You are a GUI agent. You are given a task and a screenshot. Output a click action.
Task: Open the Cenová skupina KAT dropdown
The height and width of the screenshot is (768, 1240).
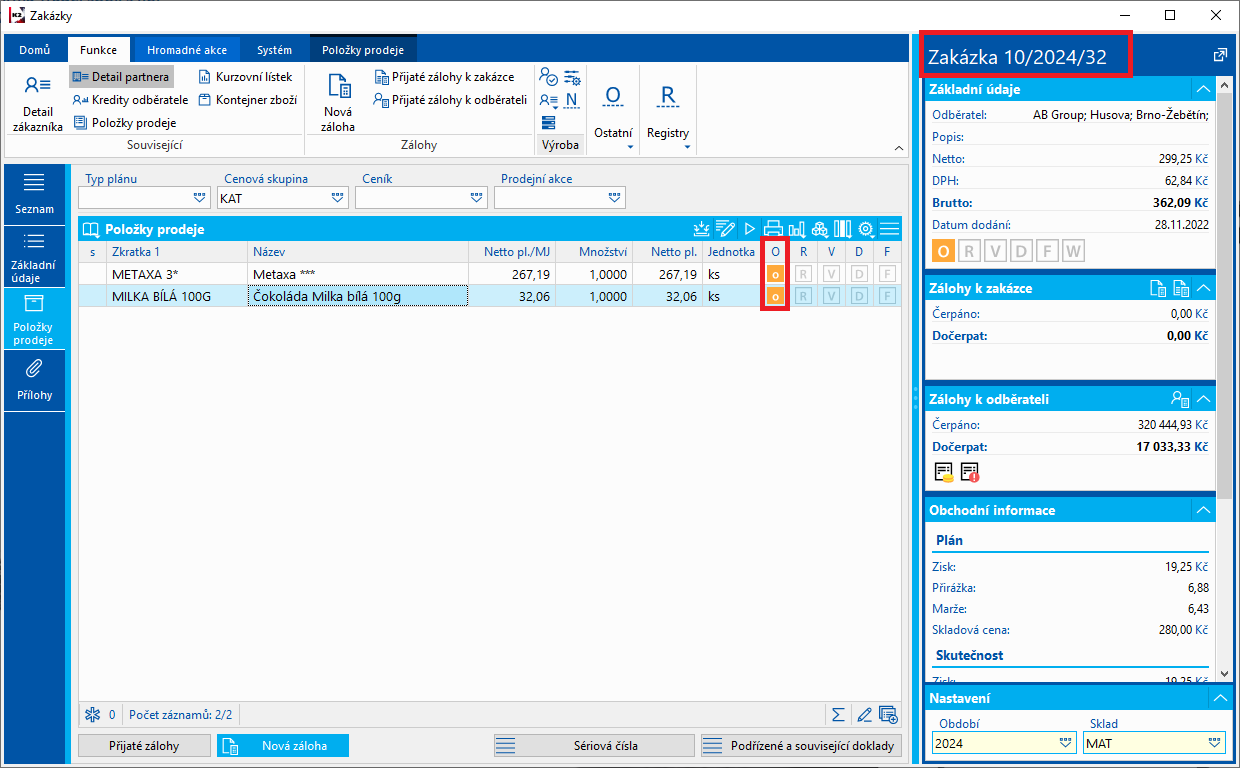337,198
